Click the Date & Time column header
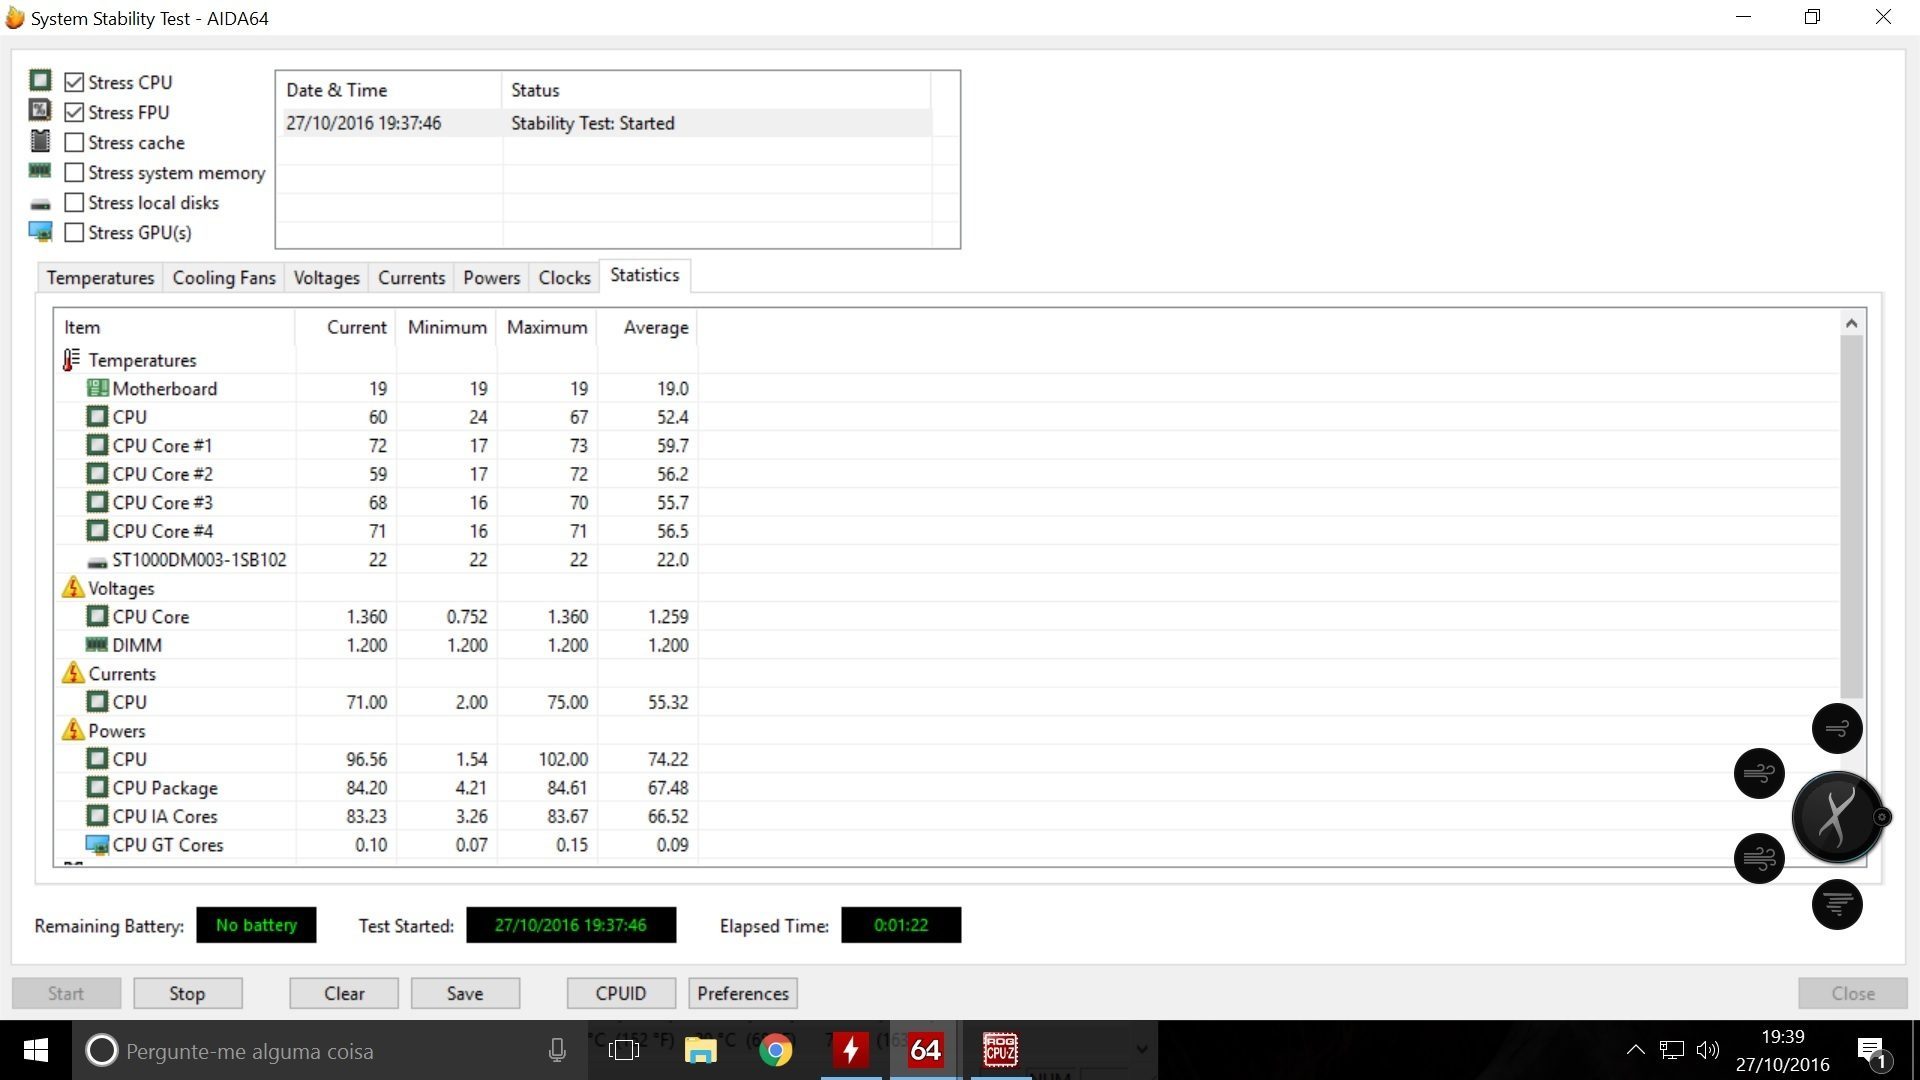This screenshot has height=1080, width=1920. (388, 90)
